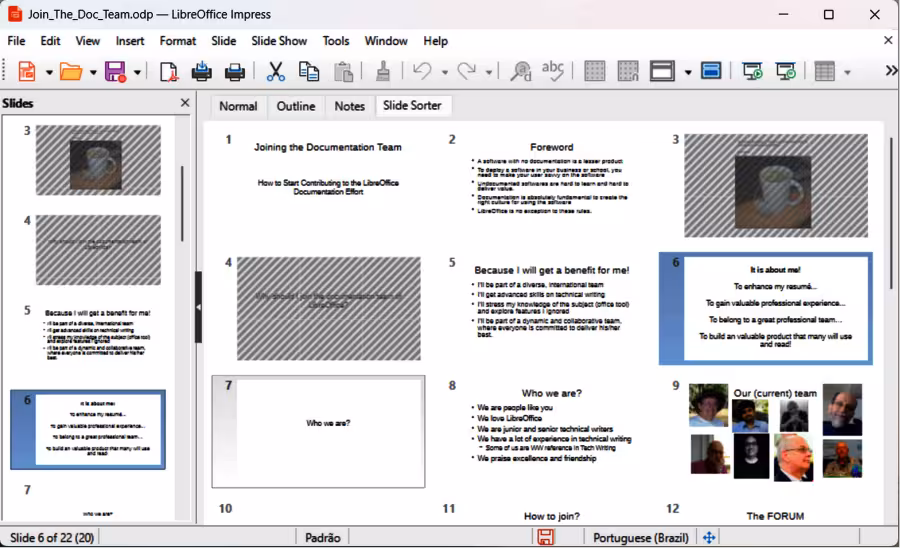Switch to the Outline view tab
Viewport: 900px width, 548px height.
tap(296, 106)
